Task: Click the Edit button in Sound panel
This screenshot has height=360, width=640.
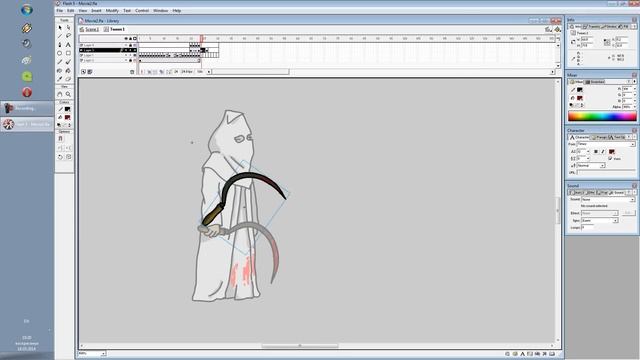Action: click(629, 213)
